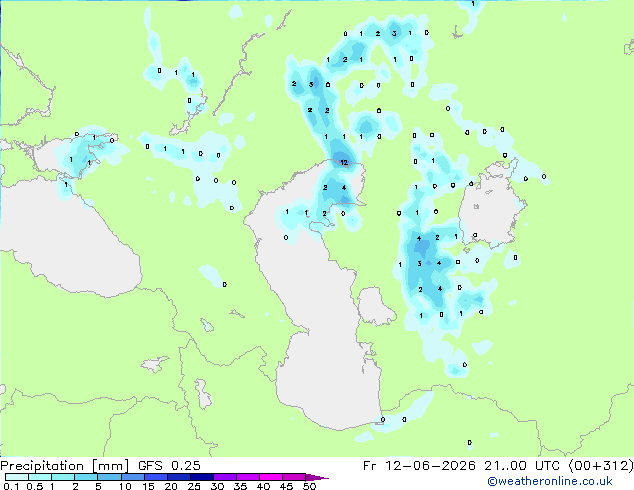Screen dimensions: 634x490
Task: Click the '(00+312)' forecast offset text
Action: [x=601, y=466]
